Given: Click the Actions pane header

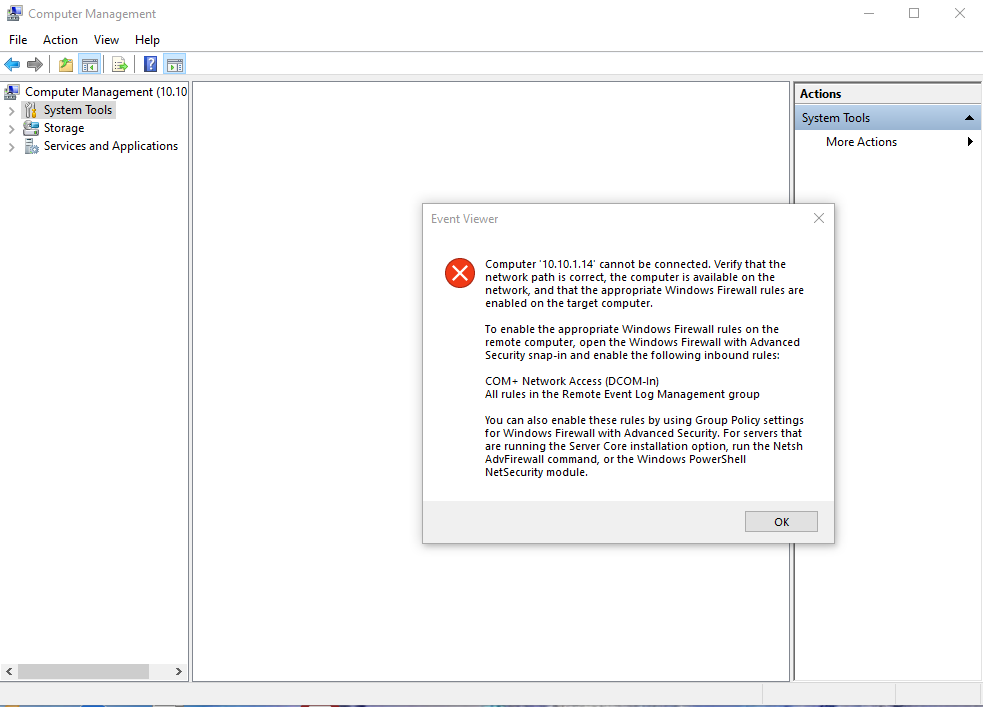Looking at the screenshot, I should pyautogui.click(x=888, y=93).
